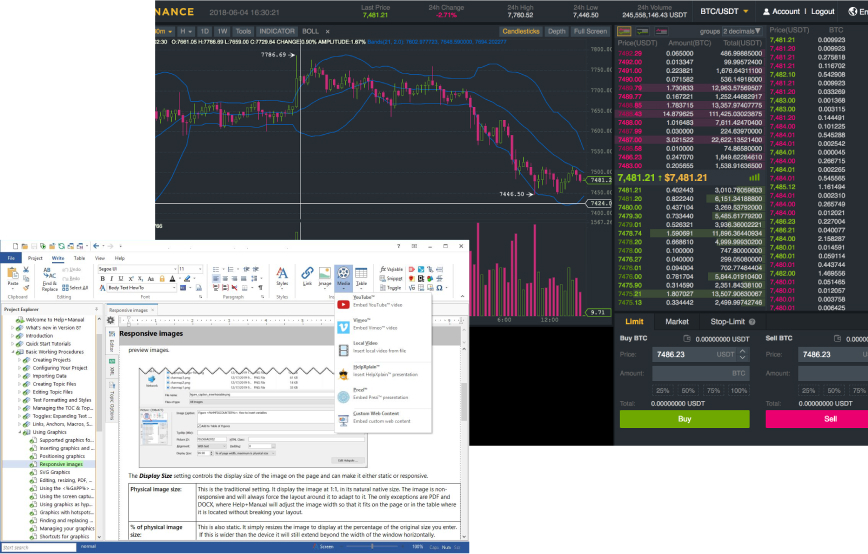
Task: Open the decimals grouping dropdown
Action: (x=730, y=31)
